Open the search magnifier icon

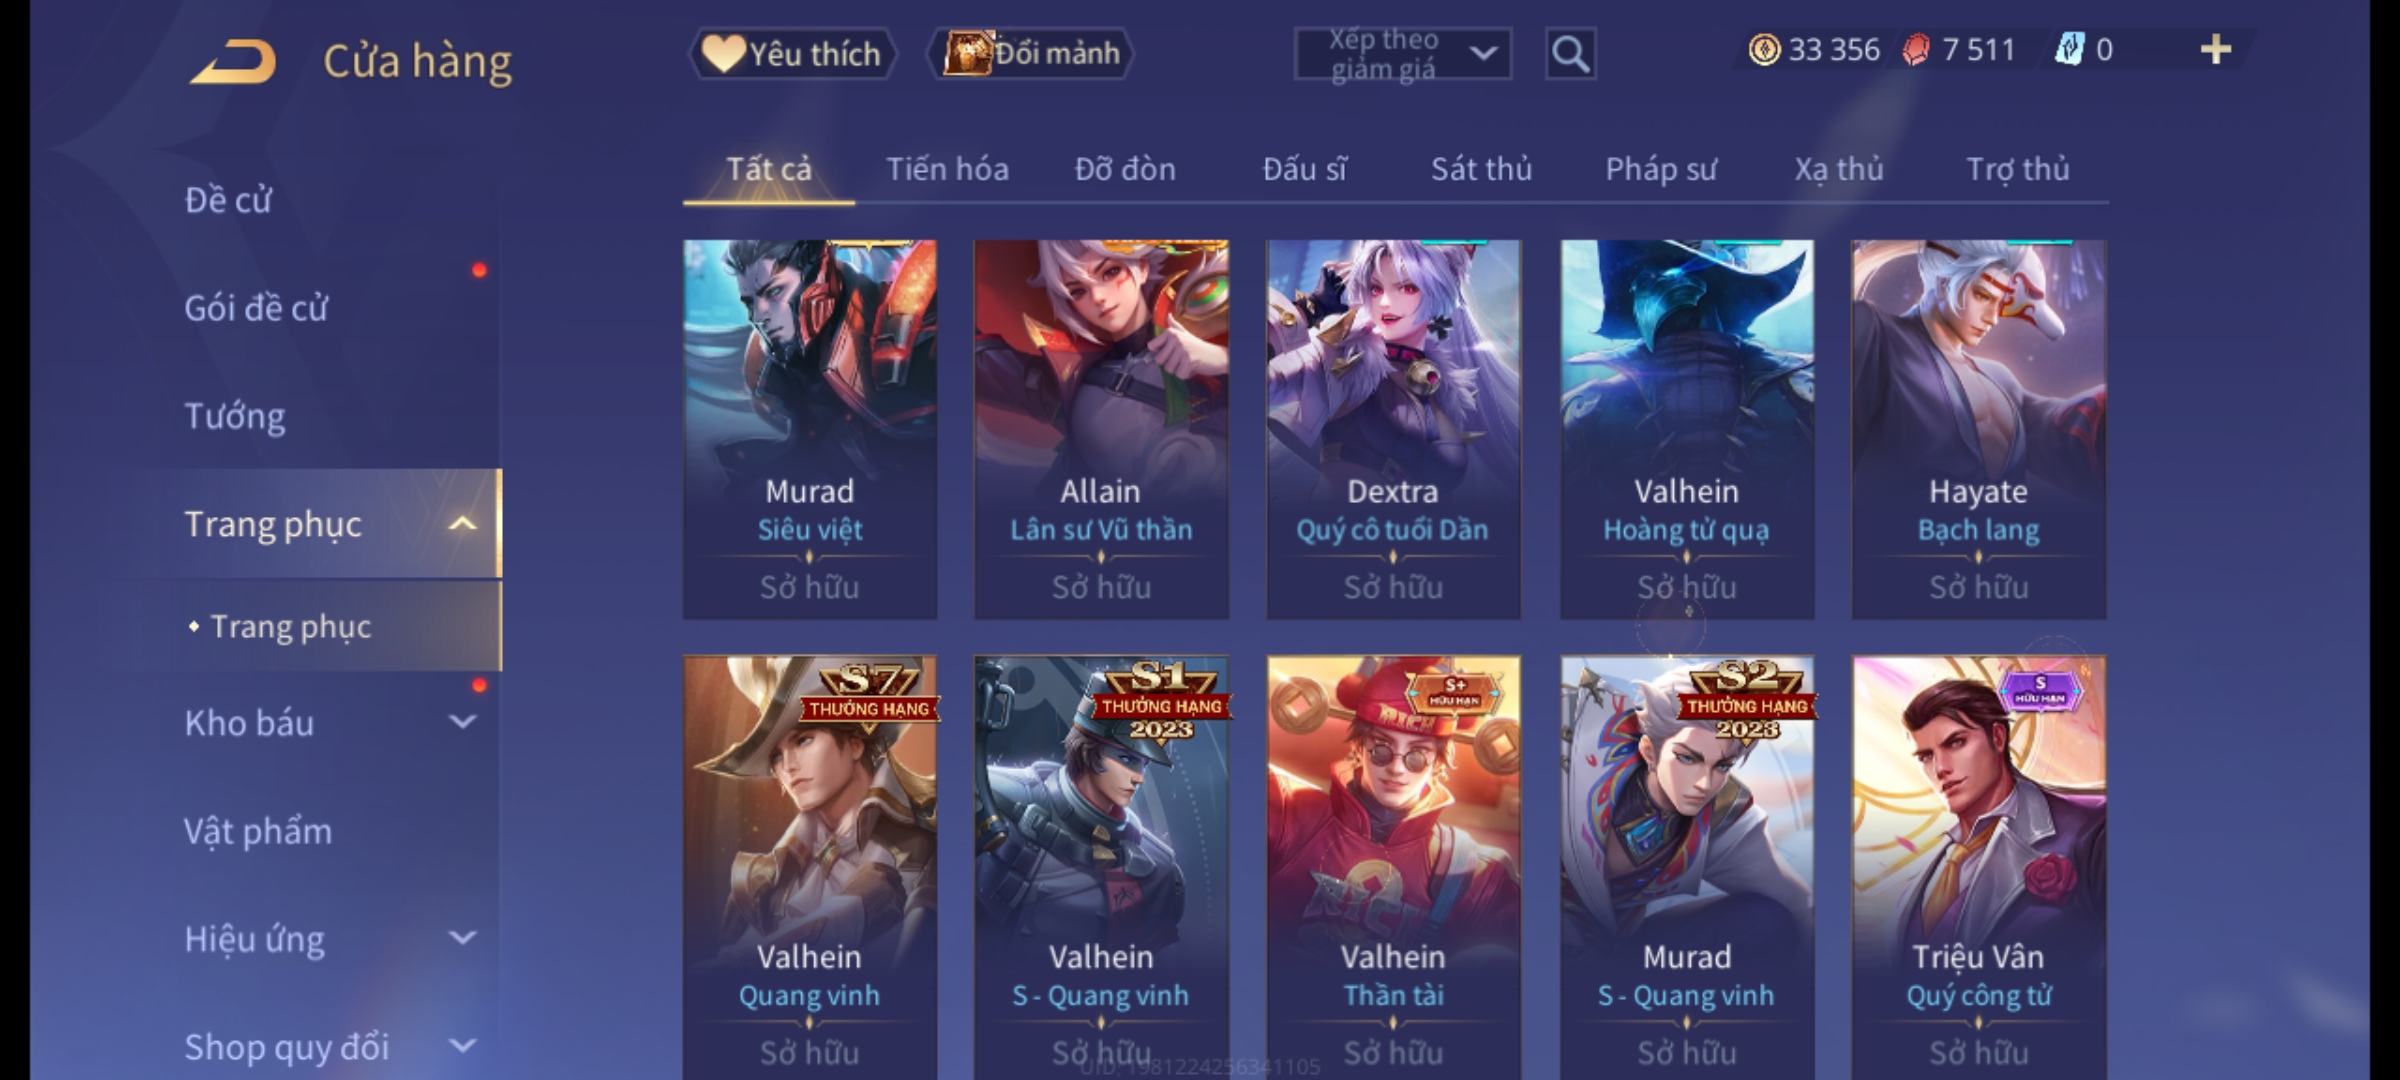click(1570, 54)
